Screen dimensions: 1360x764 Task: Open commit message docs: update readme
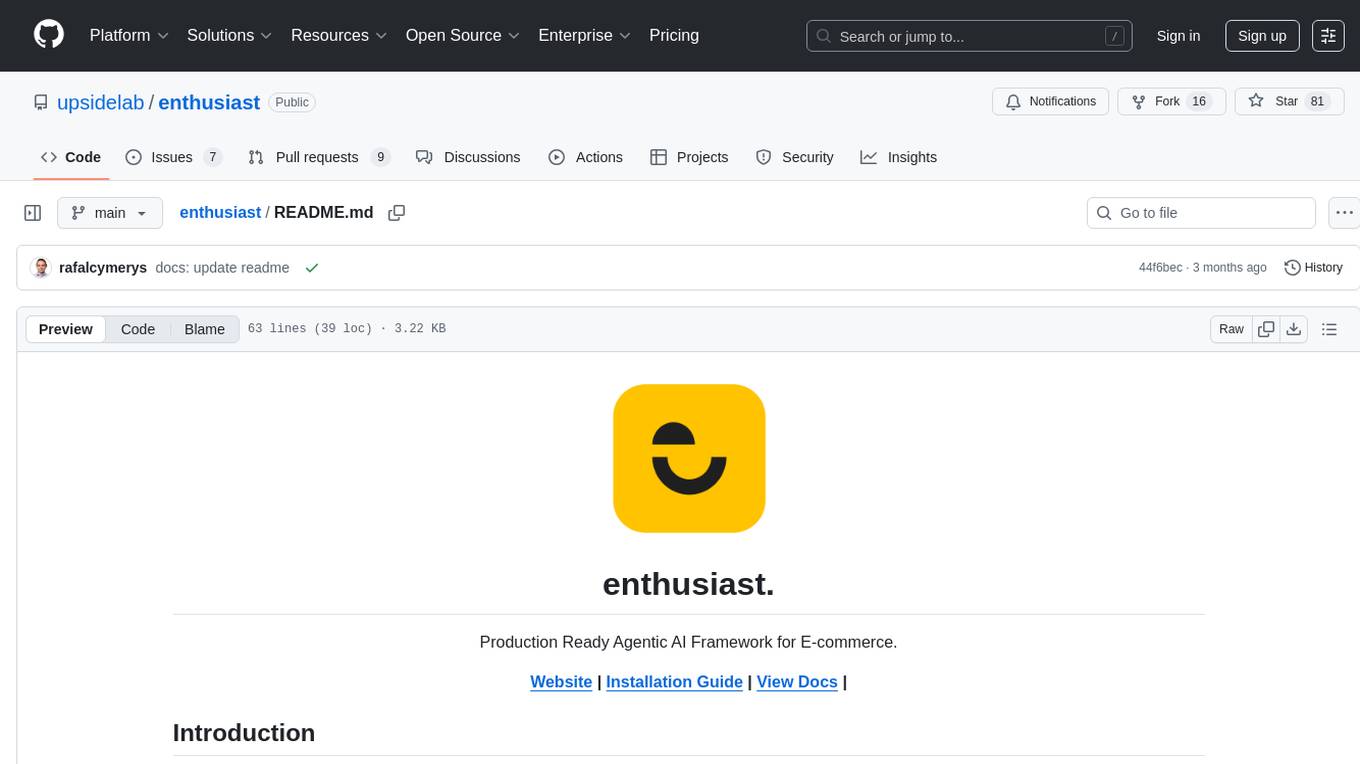pos(222,268)
